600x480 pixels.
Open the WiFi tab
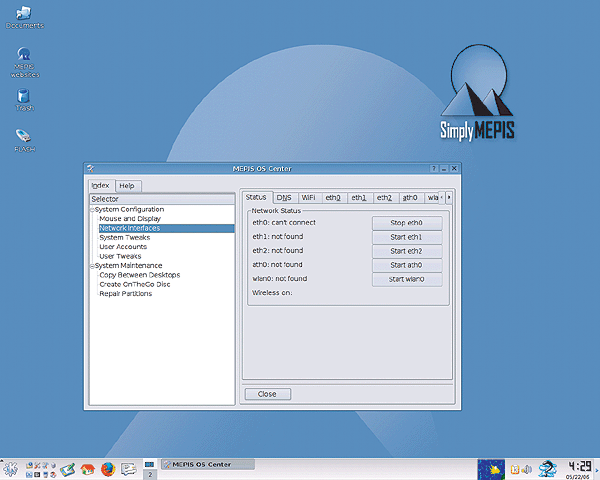pos(308,198)
